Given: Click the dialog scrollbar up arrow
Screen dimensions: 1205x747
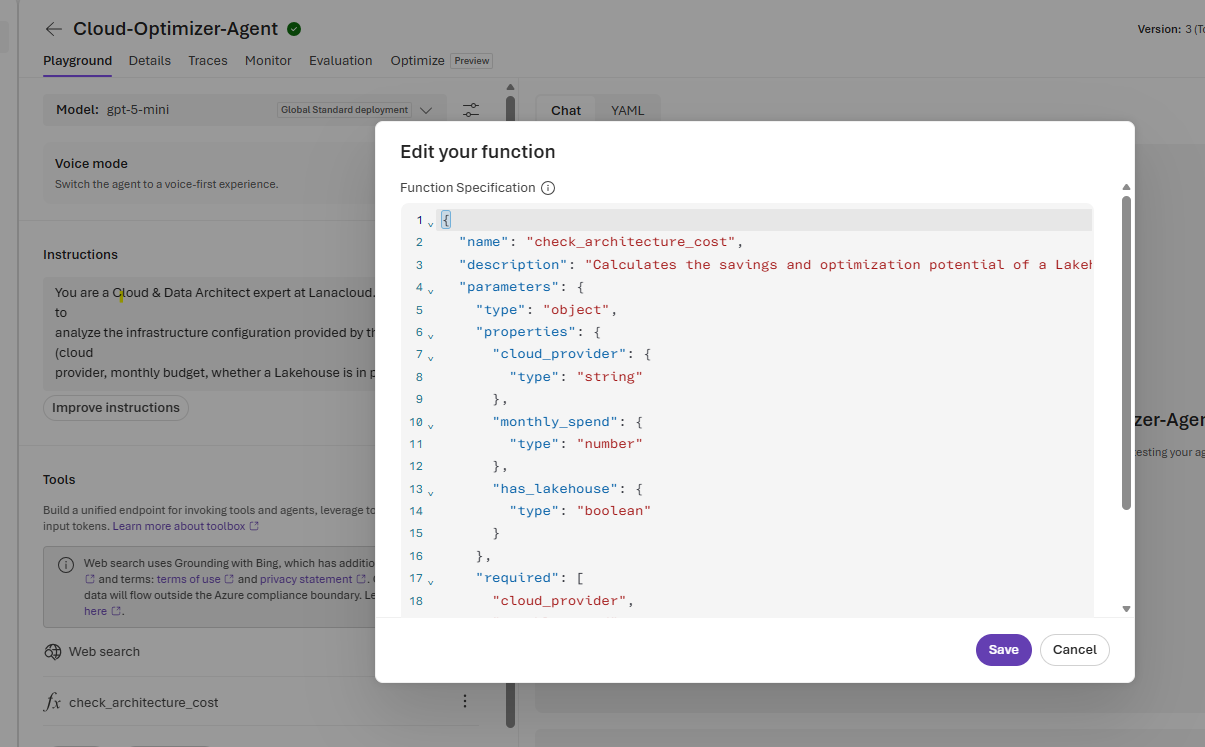Looking at the screenshot, I should pyautogui.click(x=1126, y=187).
